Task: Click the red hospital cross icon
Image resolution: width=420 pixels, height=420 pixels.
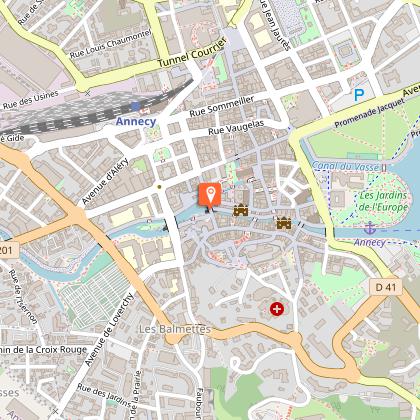Action: (x=277, y=309)
